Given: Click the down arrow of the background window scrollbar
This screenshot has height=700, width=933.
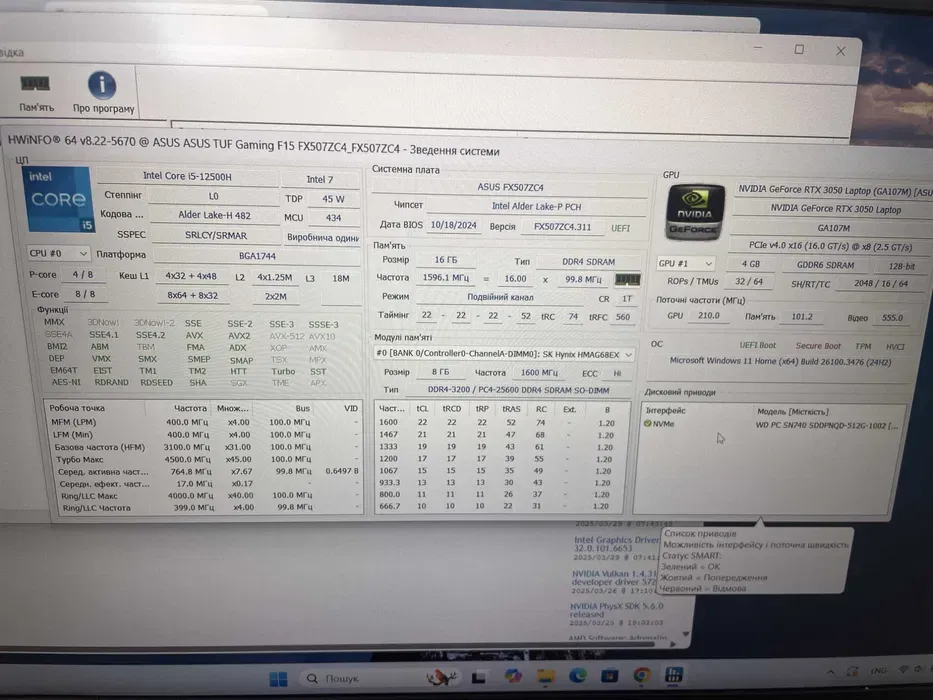Looking at the screenshot, I should pyautogui.click(x=686, y=634).
